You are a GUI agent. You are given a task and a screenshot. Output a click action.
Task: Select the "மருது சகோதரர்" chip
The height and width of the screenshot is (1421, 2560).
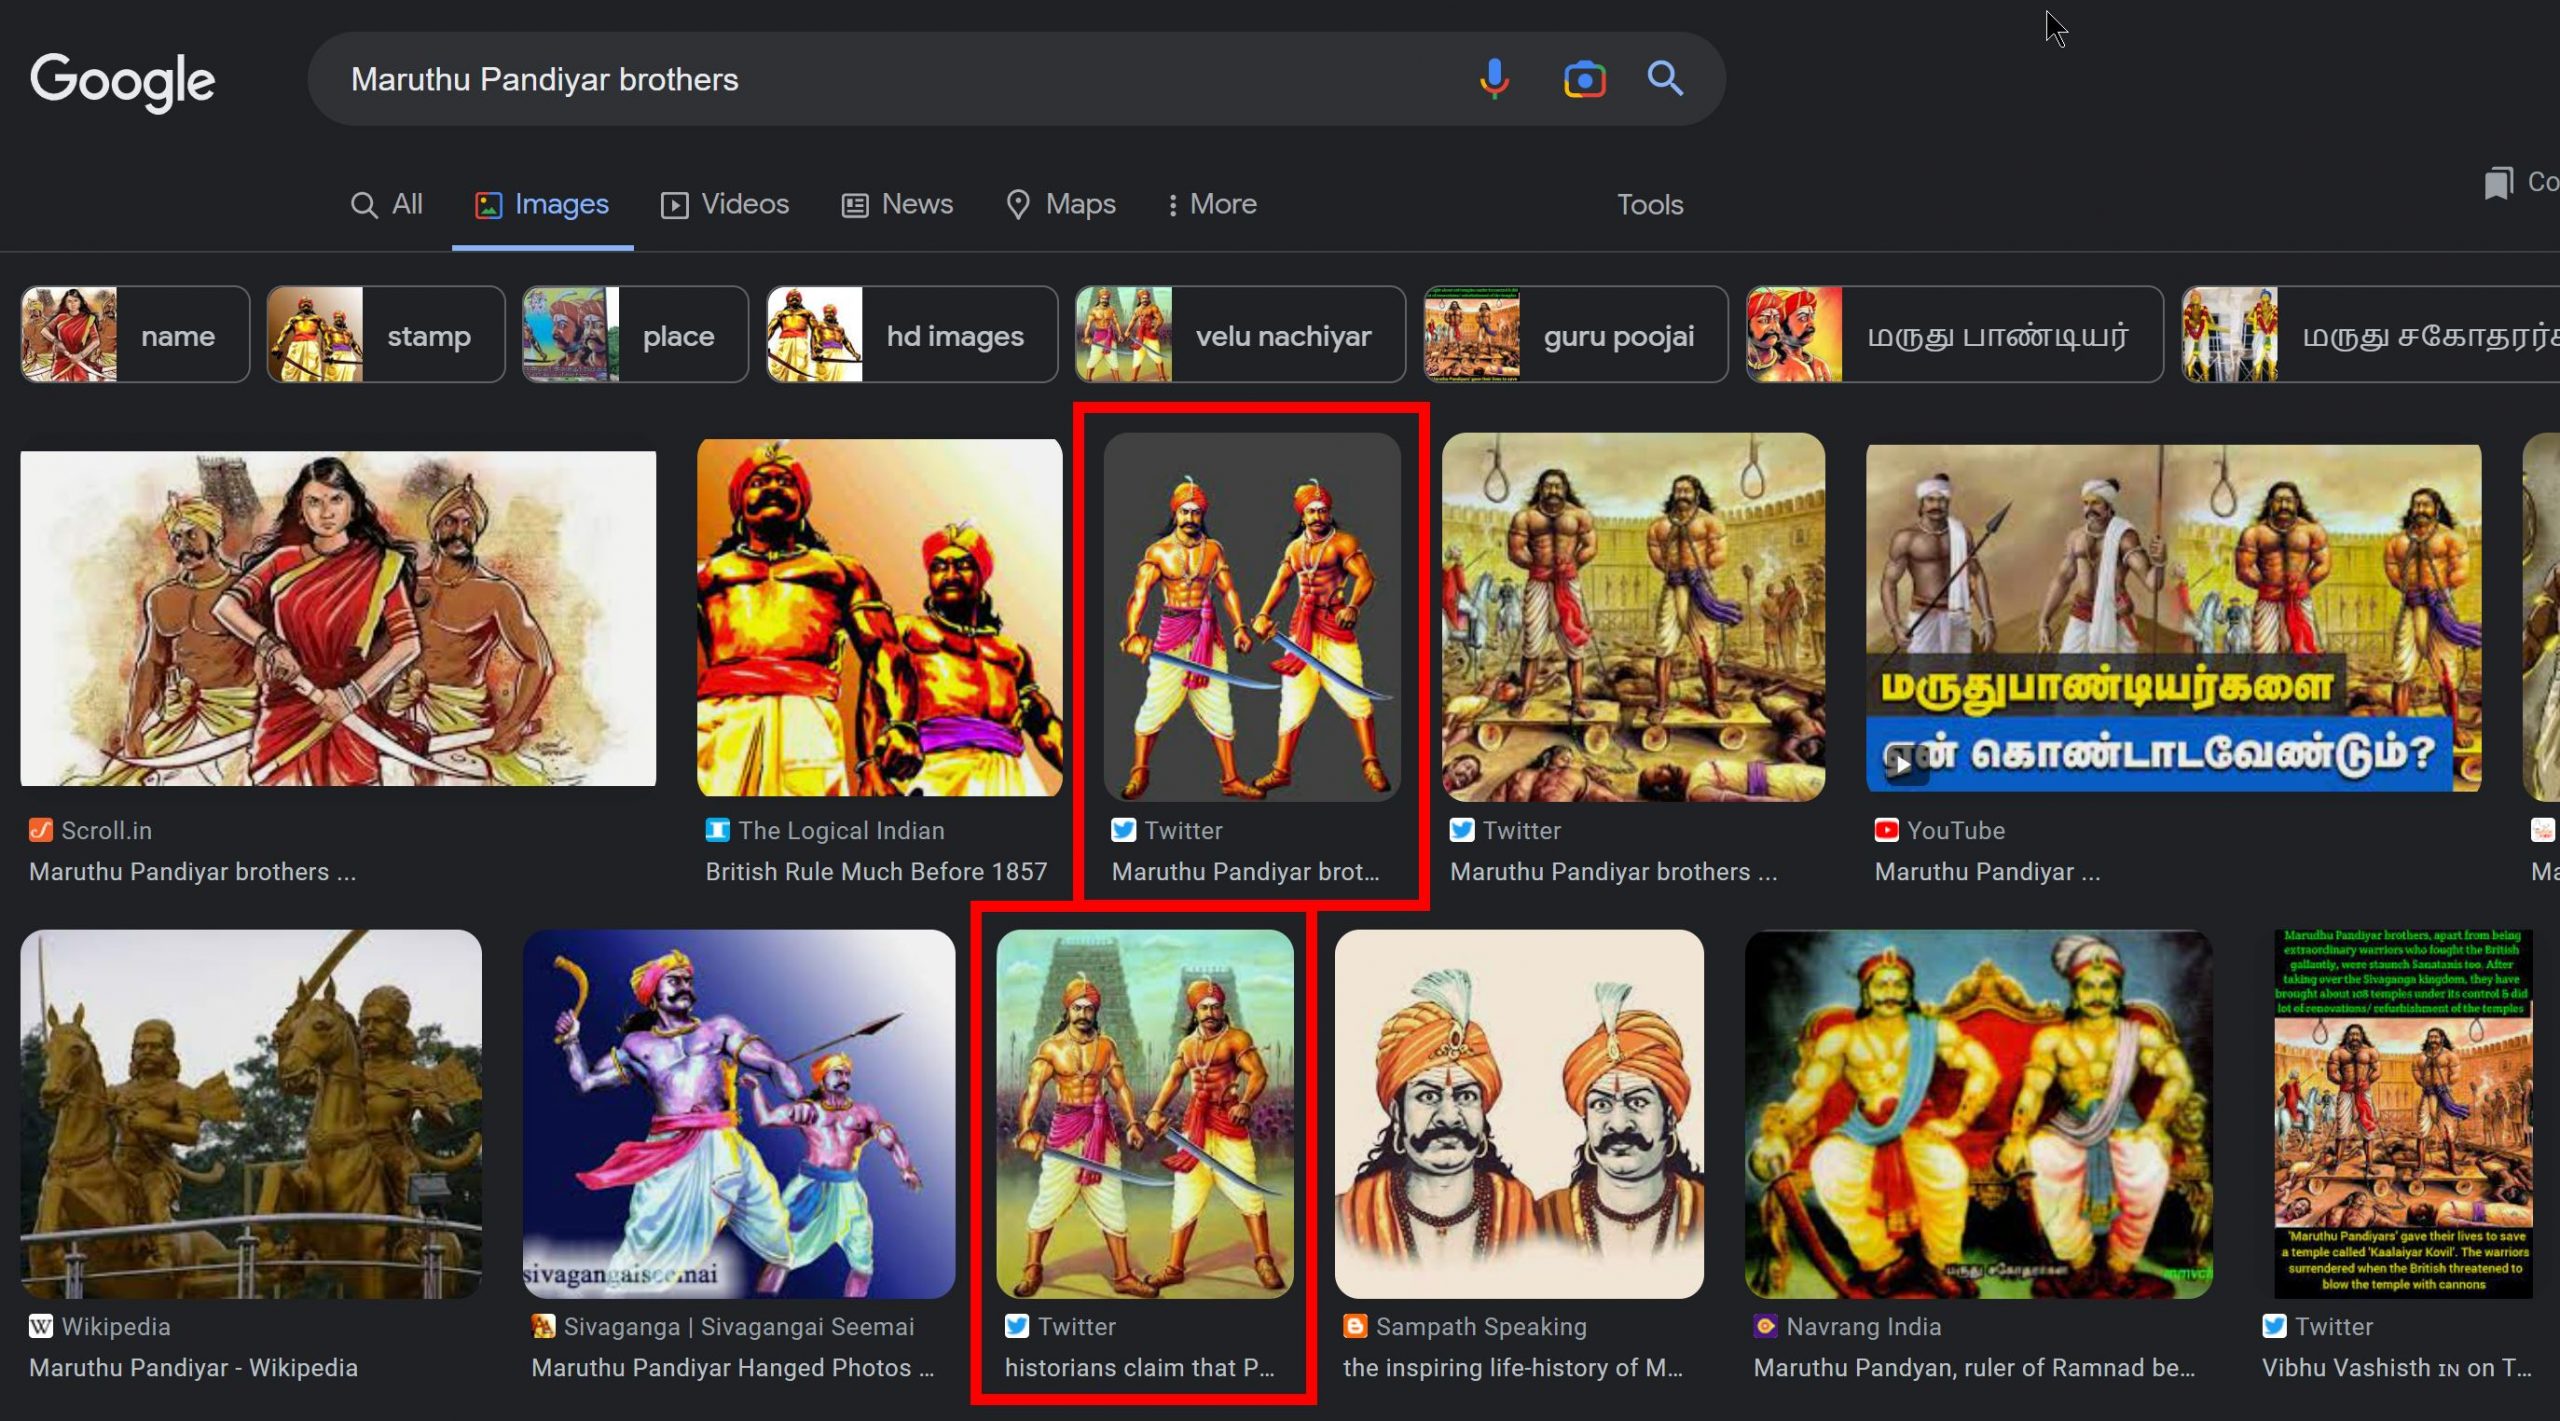pos(2370,335)
